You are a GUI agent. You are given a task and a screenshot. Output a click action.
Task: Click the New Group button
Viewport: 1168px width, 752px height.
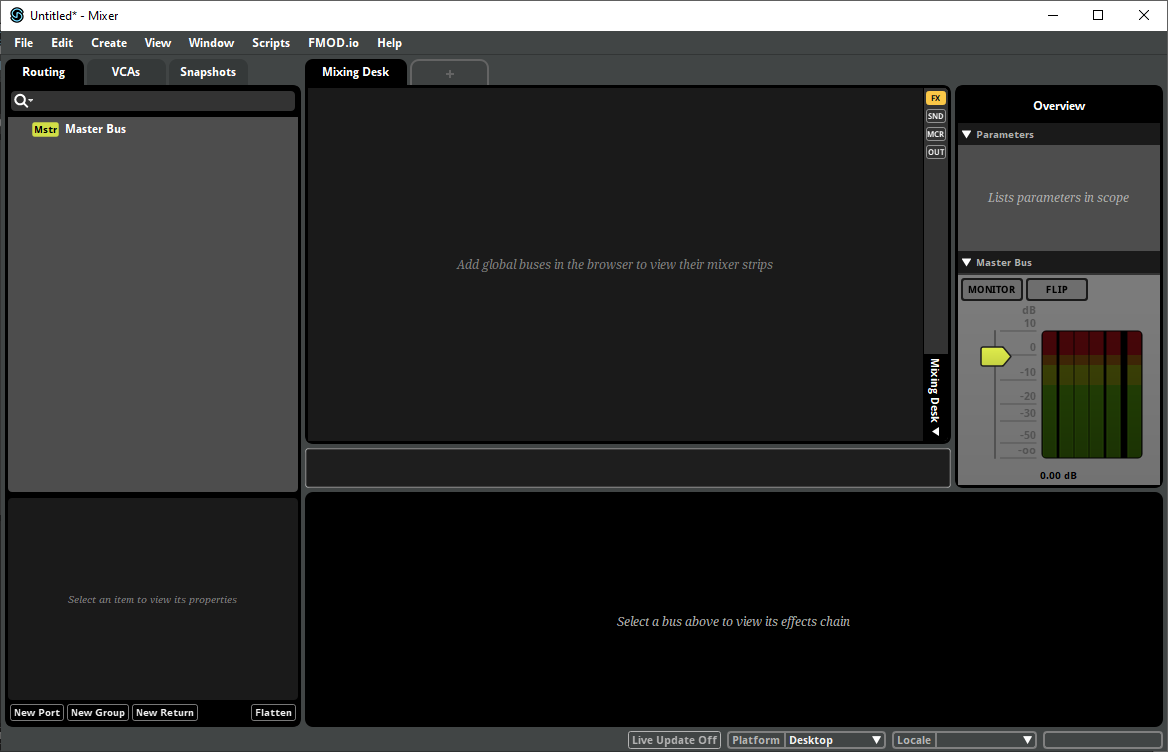coord(98,713)
